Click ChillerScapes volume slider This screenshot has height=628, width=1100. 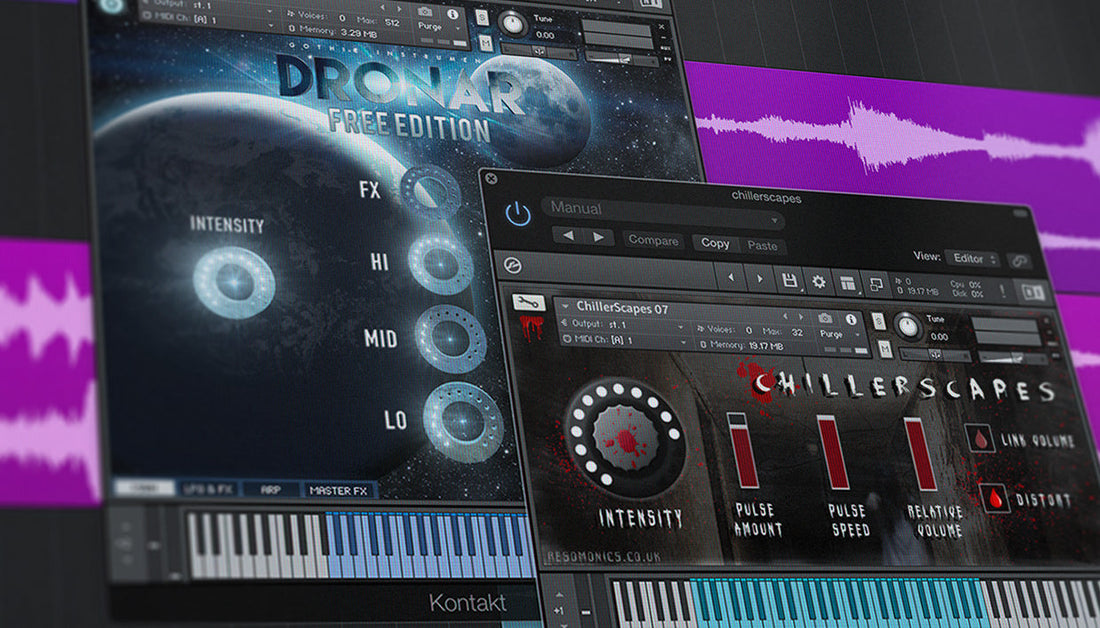point(1011,359)
